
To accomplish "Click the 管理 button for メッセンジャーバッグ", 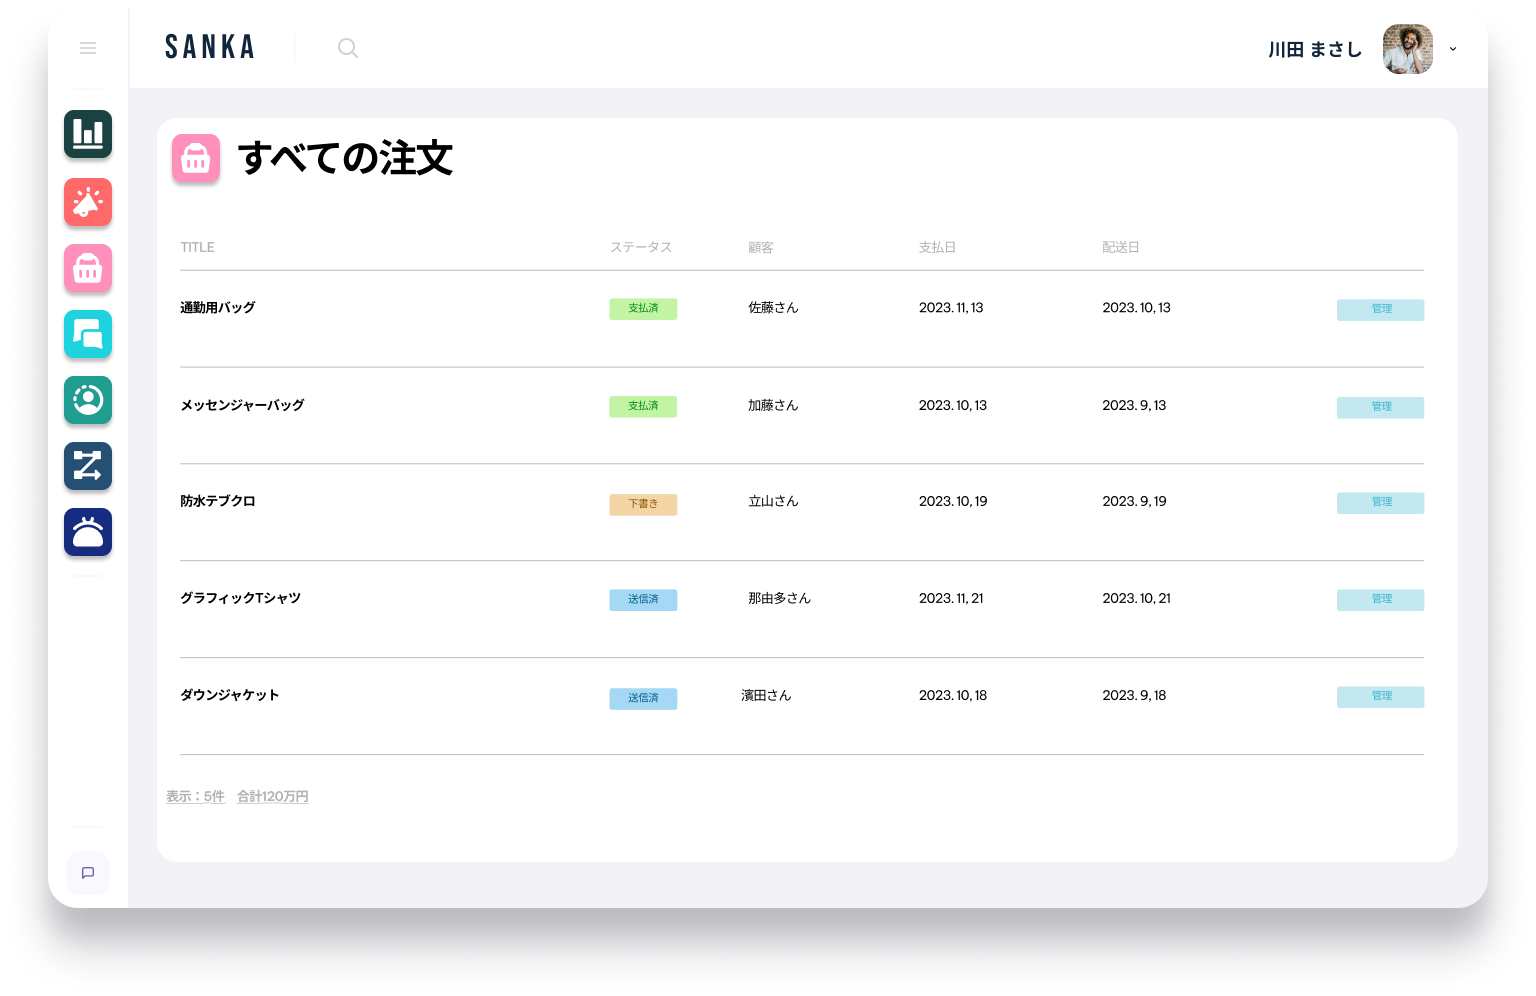I will [1380, 407].
